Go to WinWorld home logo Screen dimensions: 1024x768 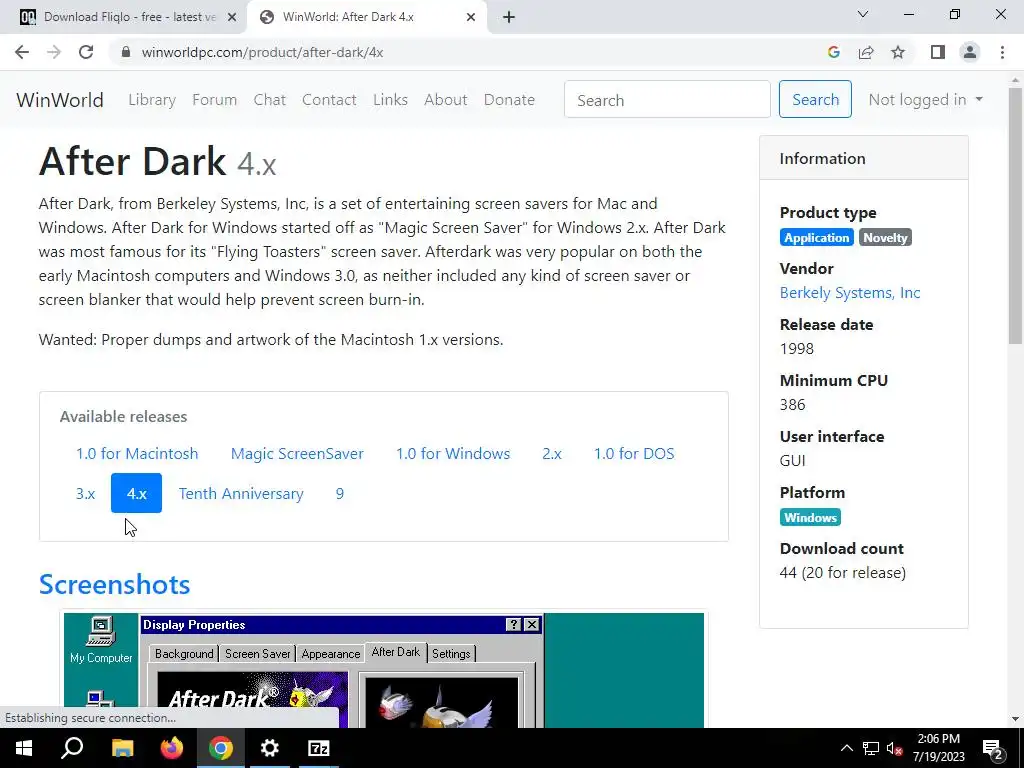coord(59,100)
